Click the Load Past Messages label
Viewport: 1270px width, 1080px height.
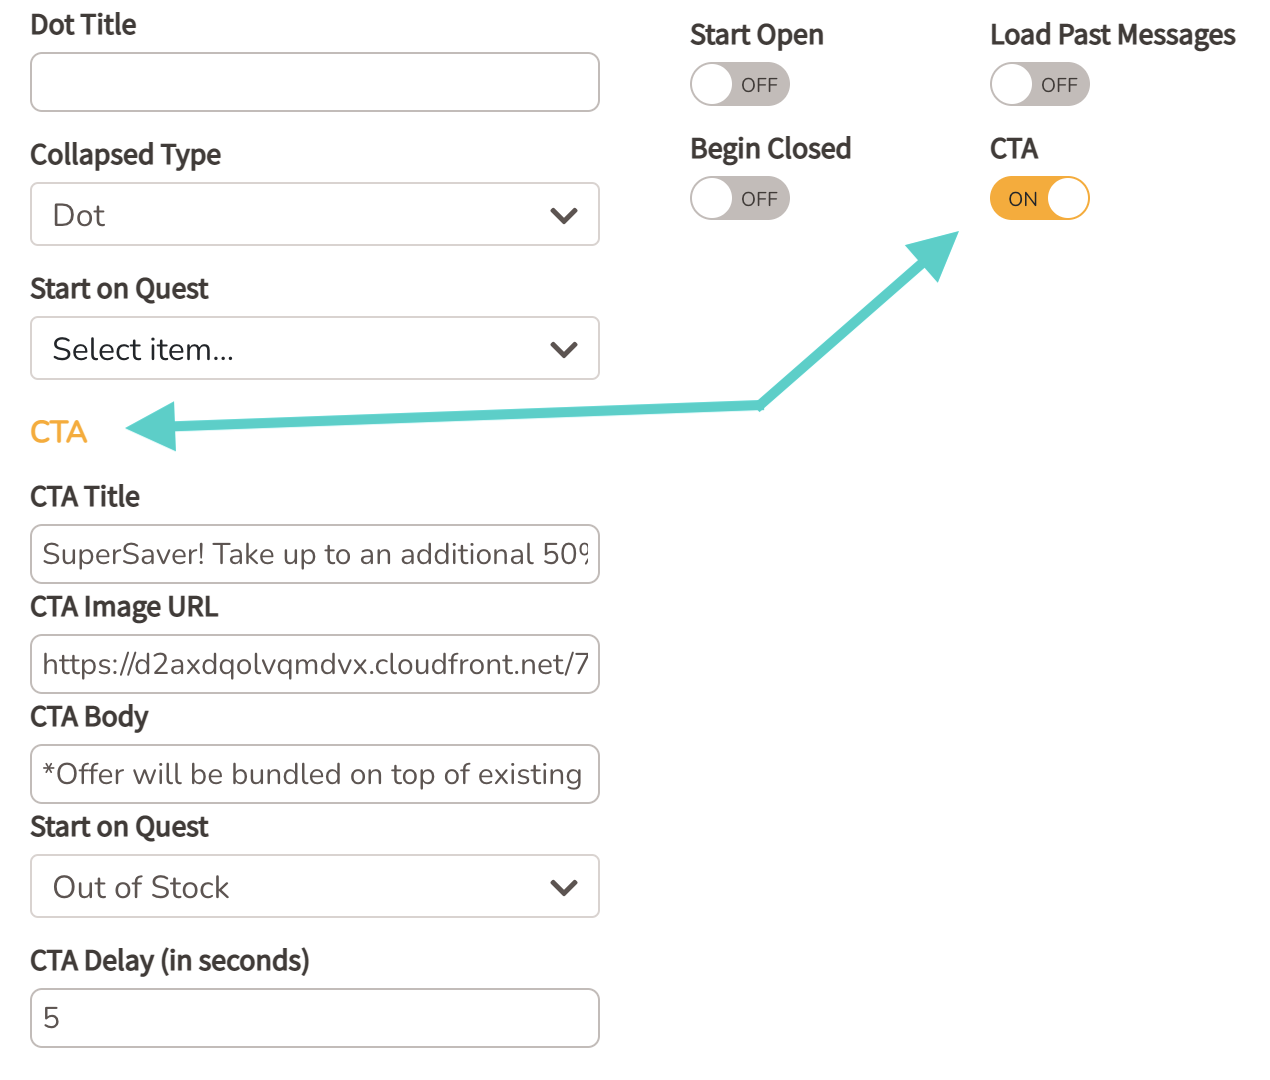(x=1112, y=35)
